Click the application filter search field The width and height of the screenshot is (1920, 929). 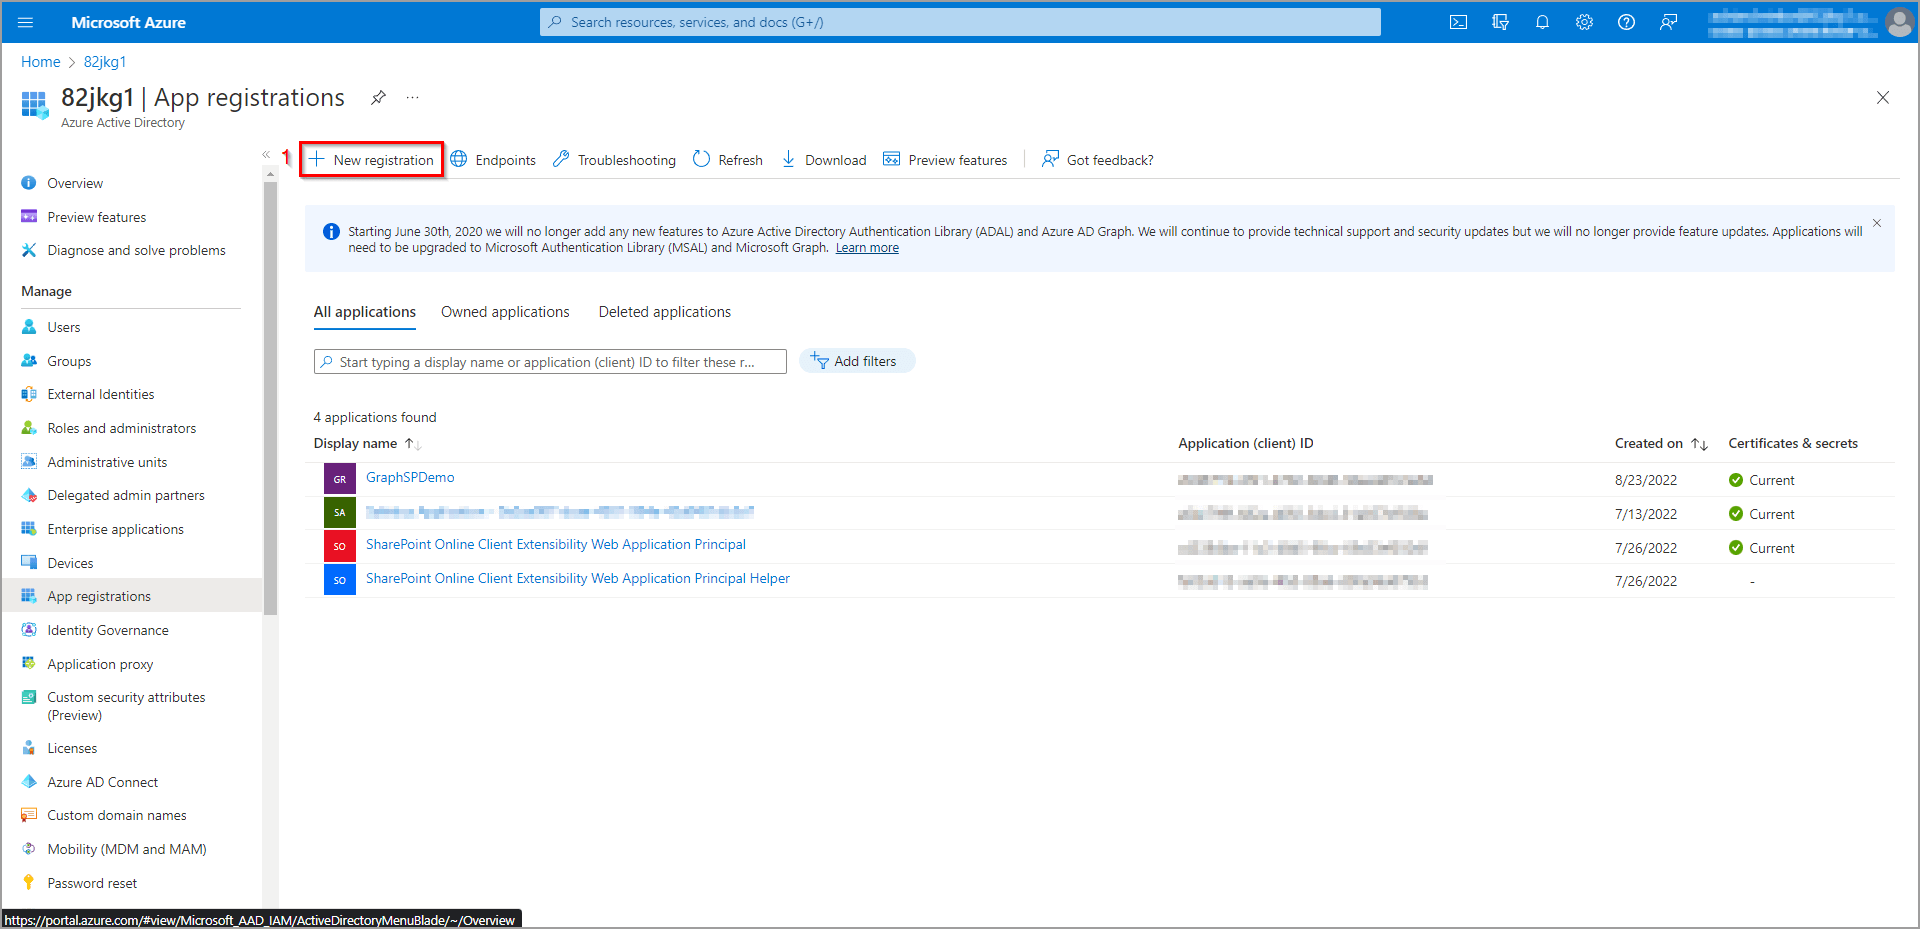[x=550, y=362]
